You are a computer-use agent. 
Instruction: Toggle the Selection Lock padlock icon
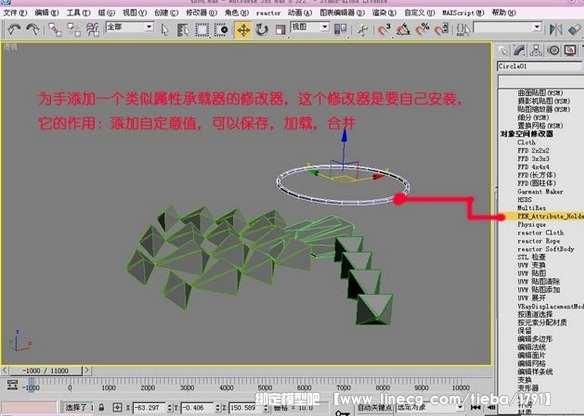coord(101,407)
